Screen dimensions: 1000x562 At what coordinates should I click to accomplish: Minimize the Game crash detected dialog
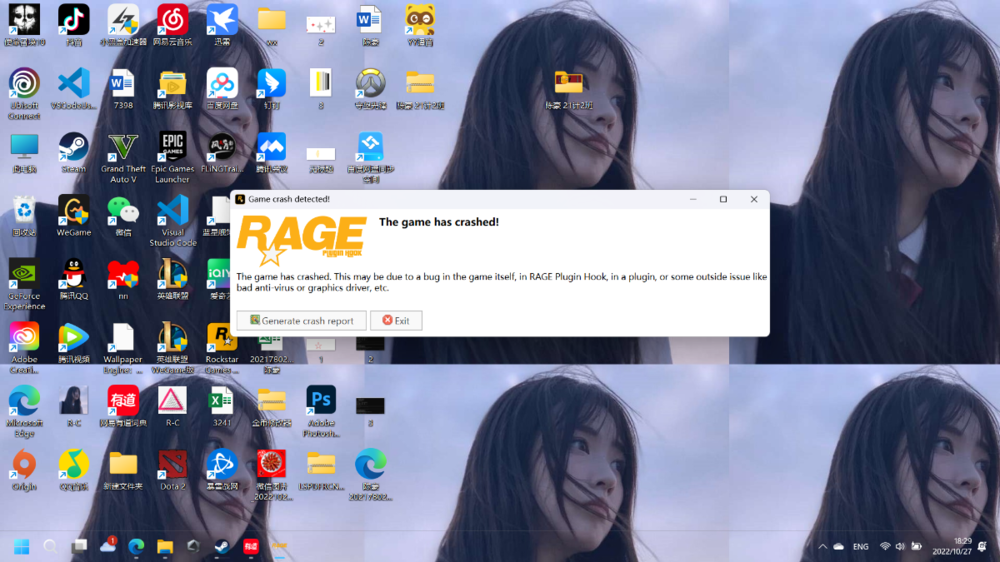[693, 199]
